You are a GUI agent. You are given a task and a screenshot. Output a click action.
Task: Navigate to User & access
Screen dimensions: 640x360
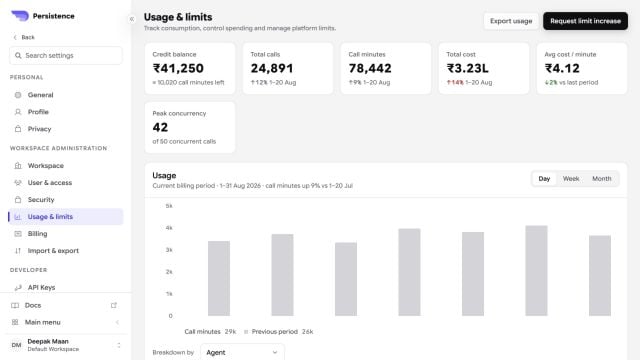tap(66, 182)
